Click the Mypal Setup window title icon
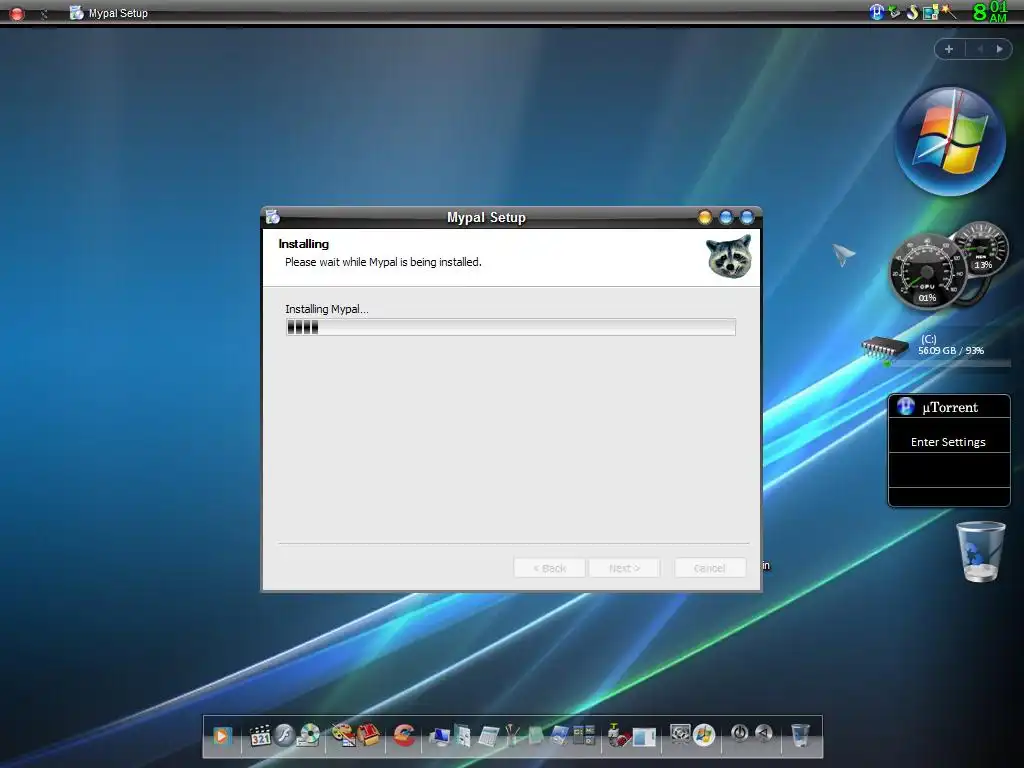Image resolution: width=1024 pixels, height=768 pixels. [x=272, y=217]
